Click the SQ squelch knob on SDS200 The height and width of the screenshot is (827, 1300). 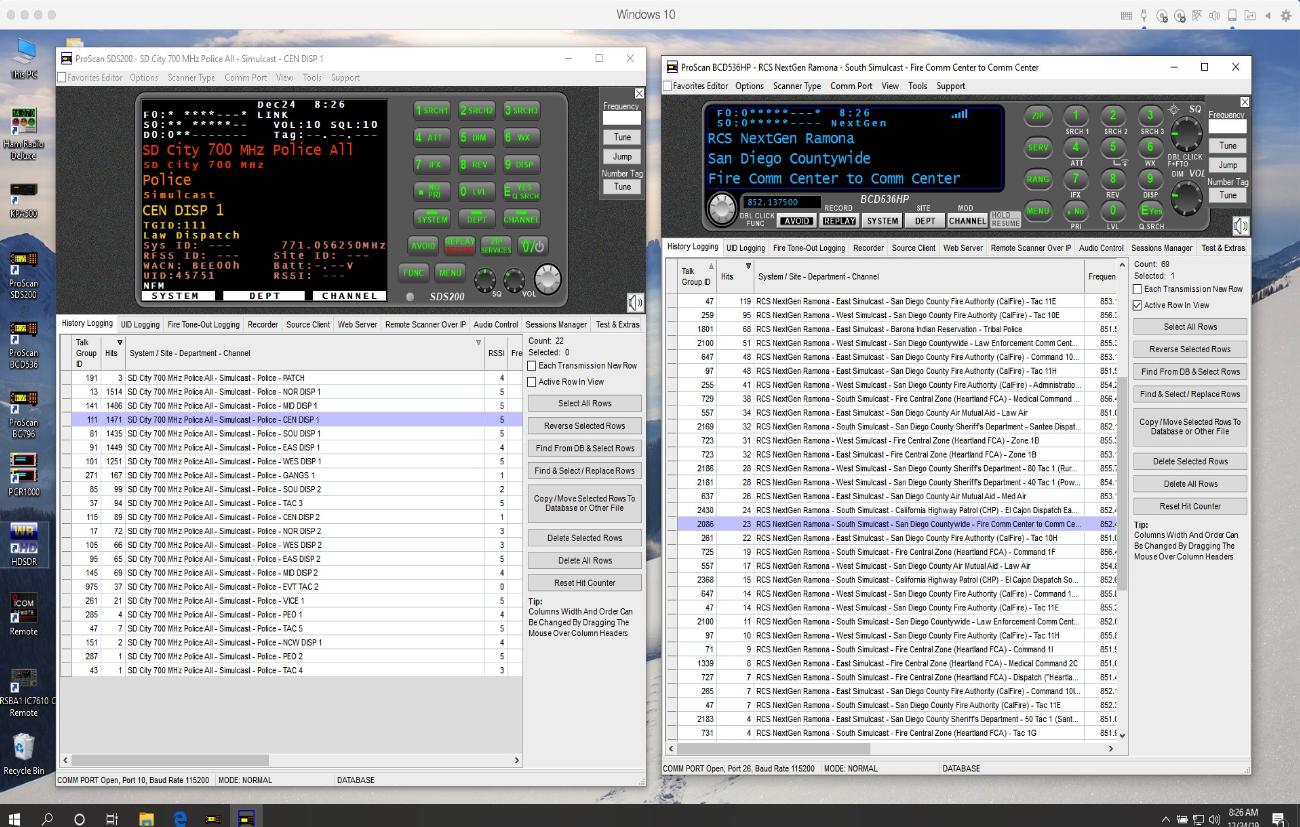(x=484, y=281)
